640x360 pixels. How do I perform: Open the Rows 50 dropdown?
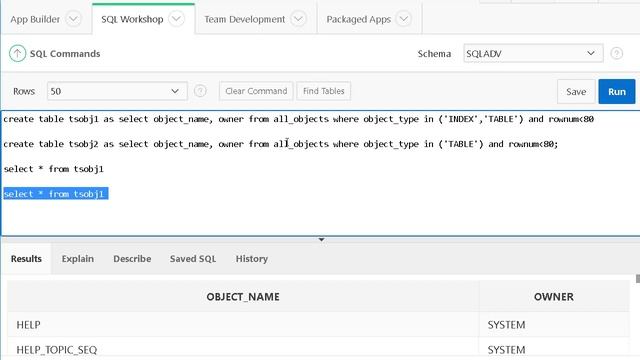tap(117, 91)
